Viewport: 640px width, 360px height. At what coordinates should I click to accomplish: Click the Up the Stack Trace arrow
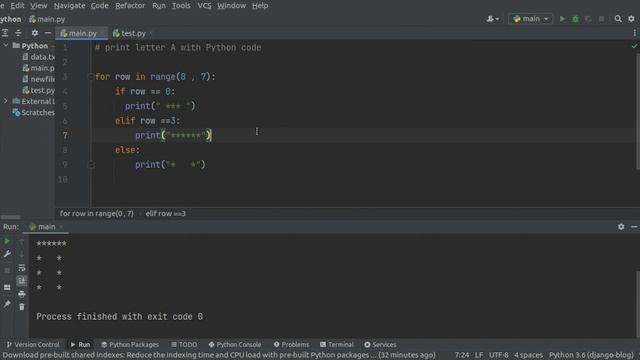pos(22,241)
